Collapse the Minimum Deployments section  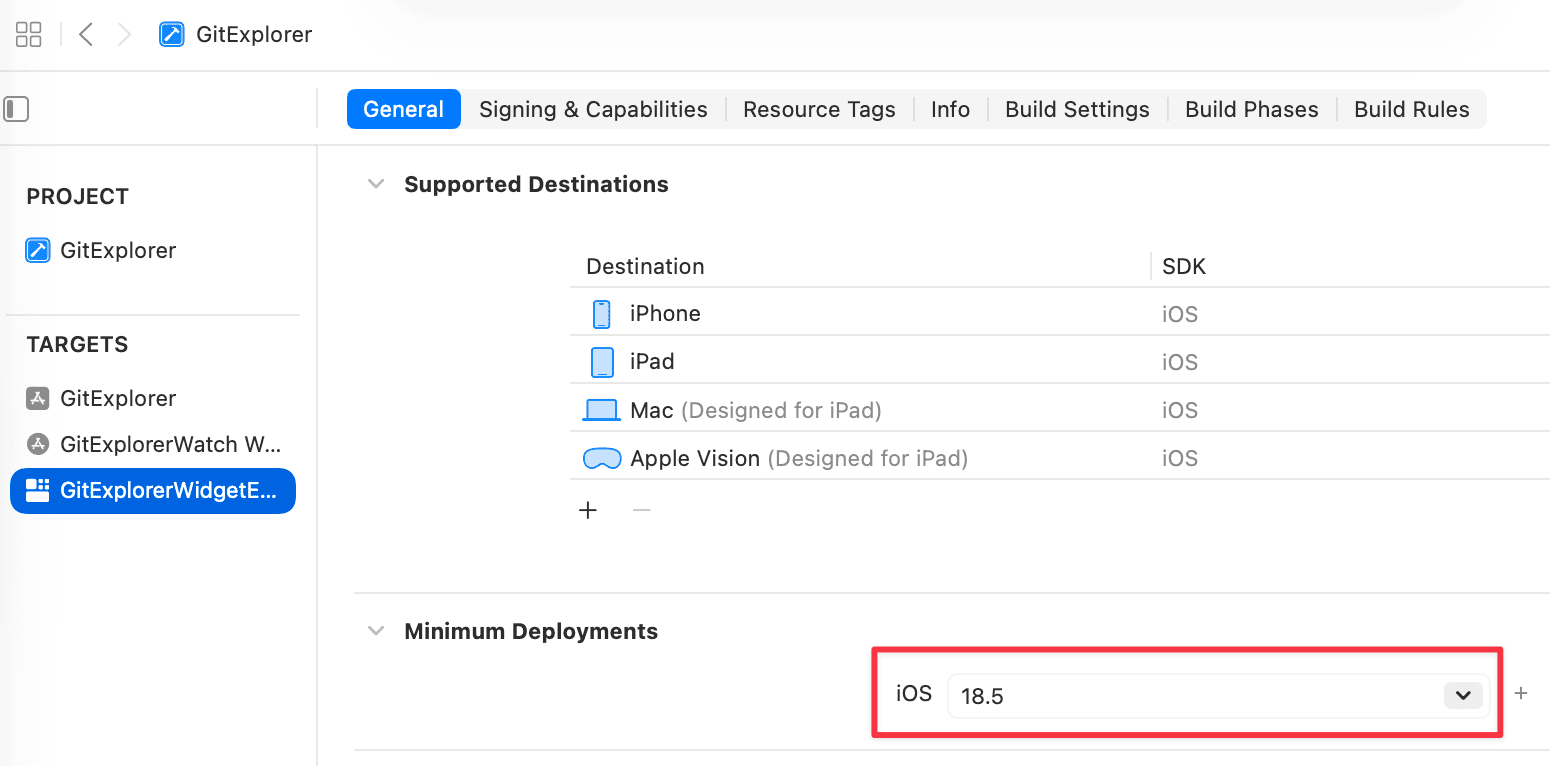(x=376, y=631)
